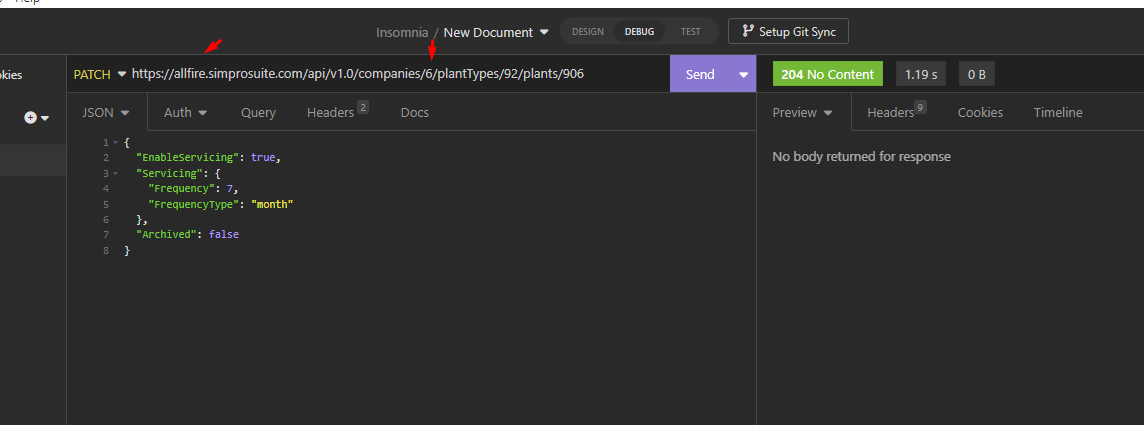
Task: Click the Send button
Action: [x=700, y=74]
